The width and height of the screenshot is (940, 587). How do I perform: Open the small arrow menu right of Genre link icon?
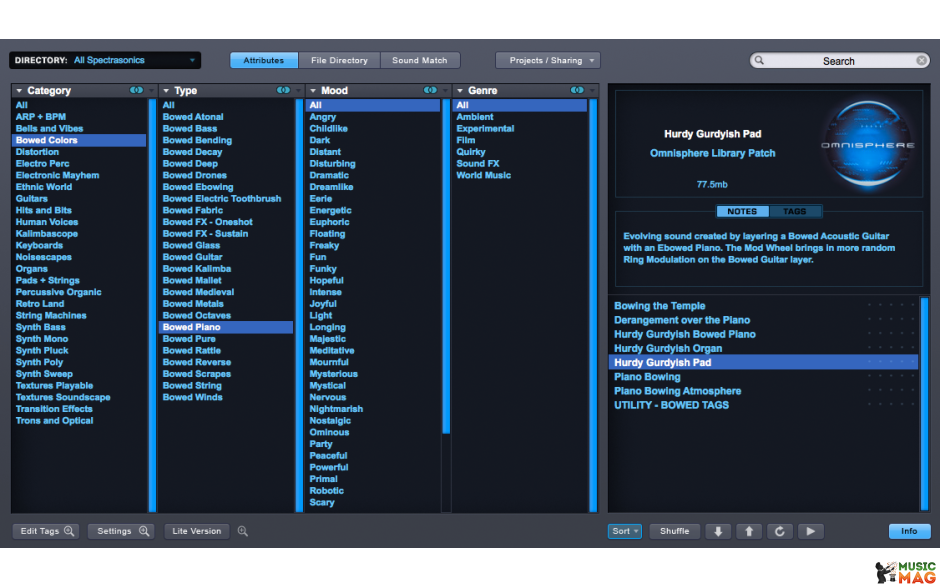pyautogui.click(x=592, y=91)
